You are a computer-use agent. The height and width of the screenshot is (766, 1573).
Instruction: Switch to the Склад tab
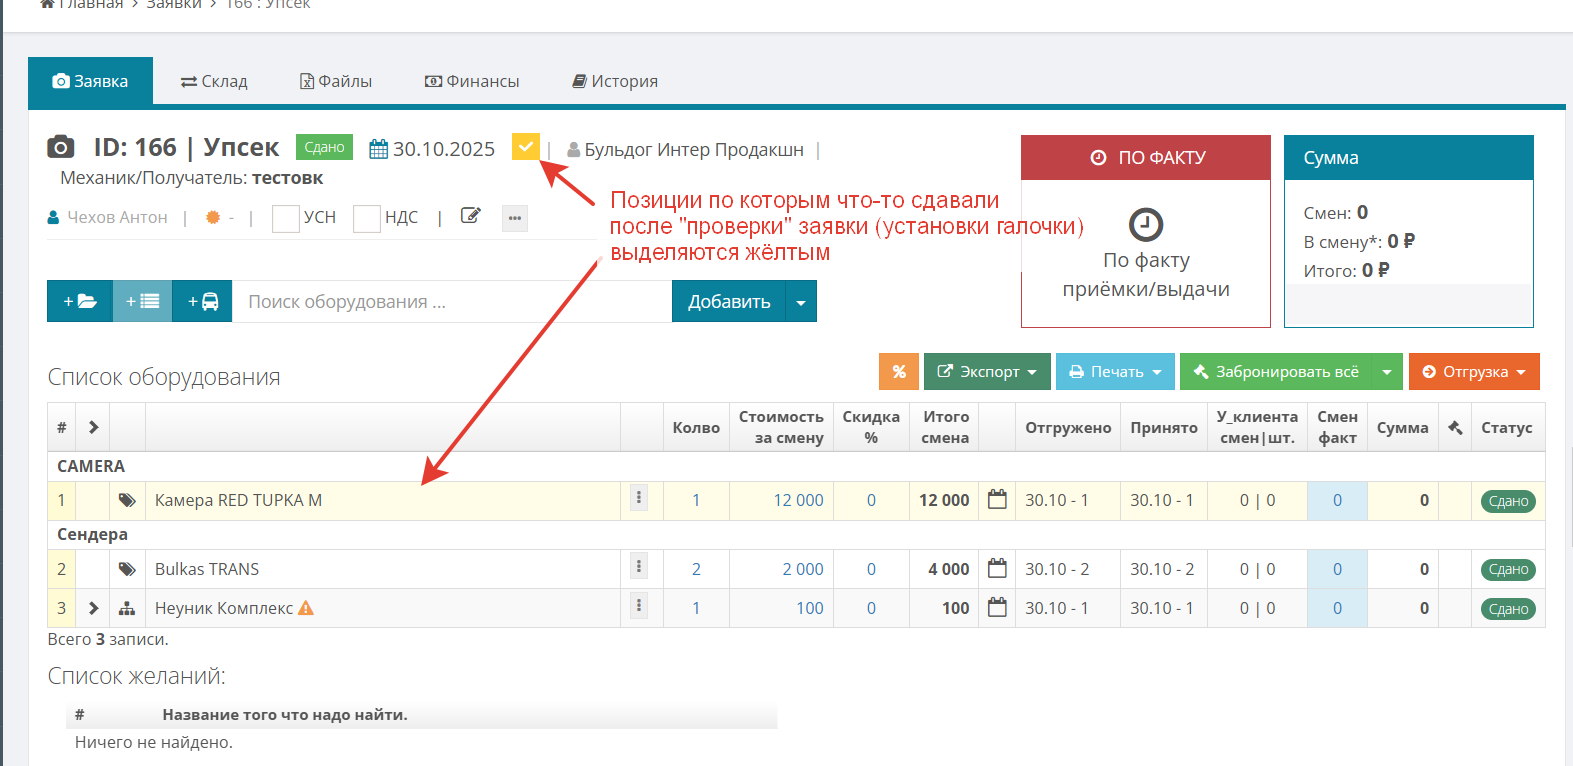point(214,81)
